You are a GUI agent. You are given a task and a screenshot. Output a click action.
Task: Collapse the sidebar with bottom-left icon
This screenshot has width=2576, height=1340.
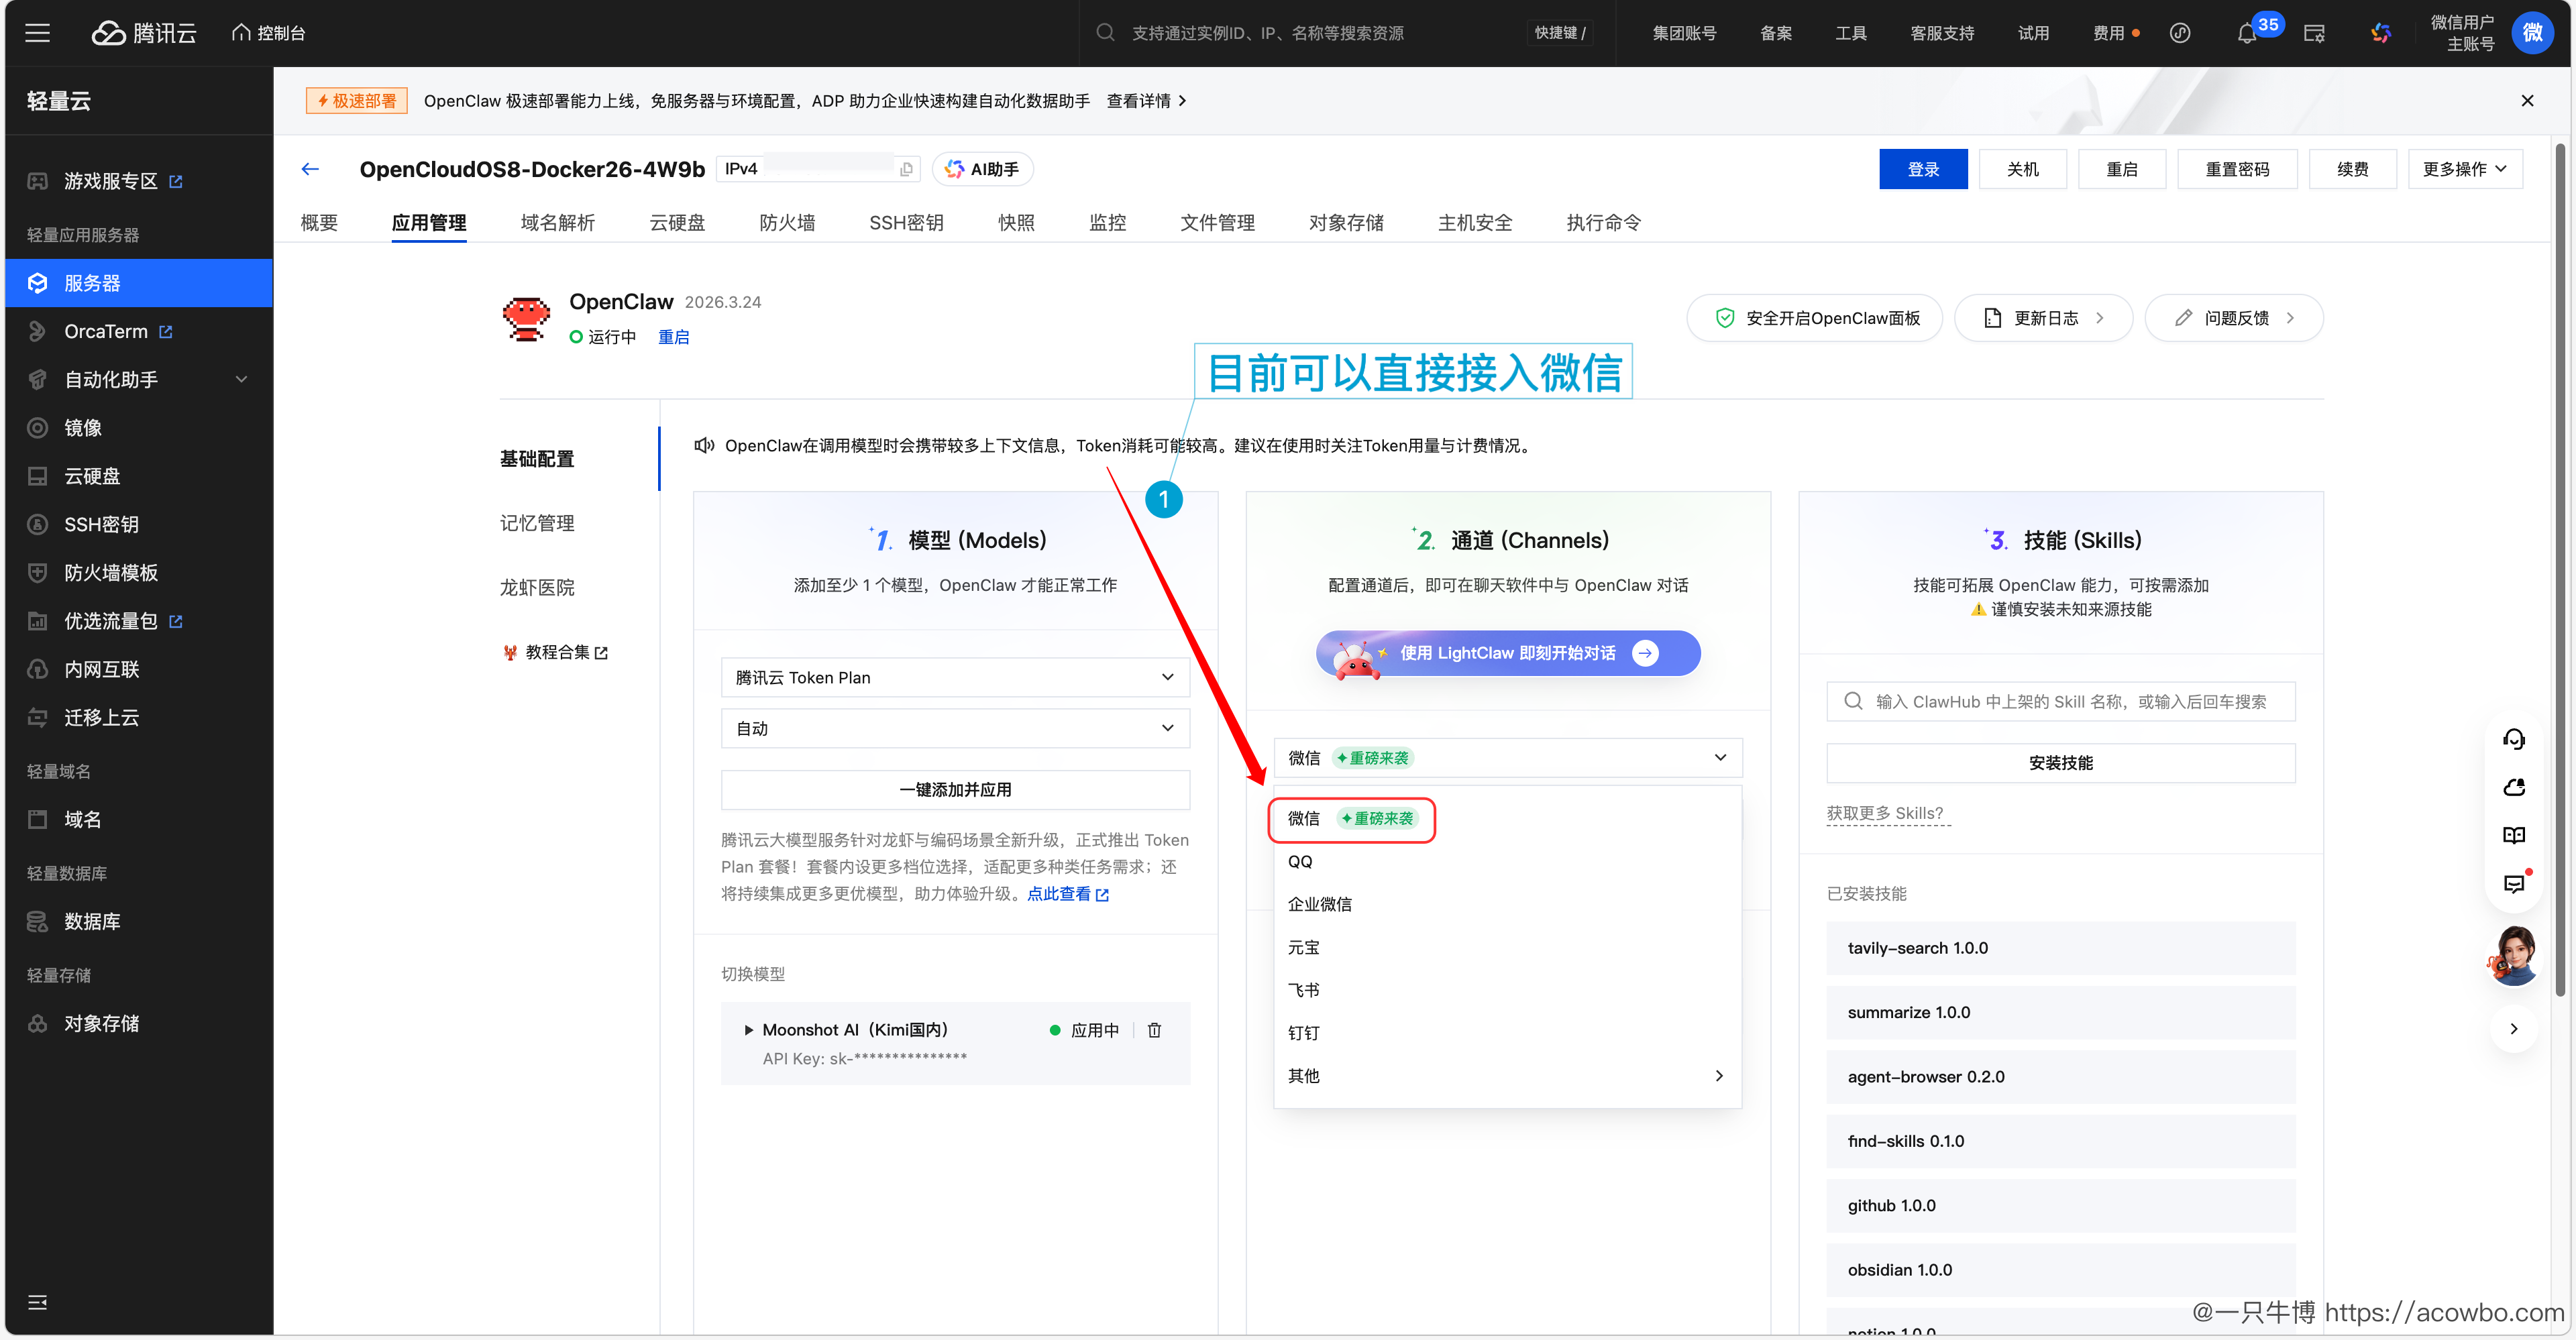pos(37,1302)
